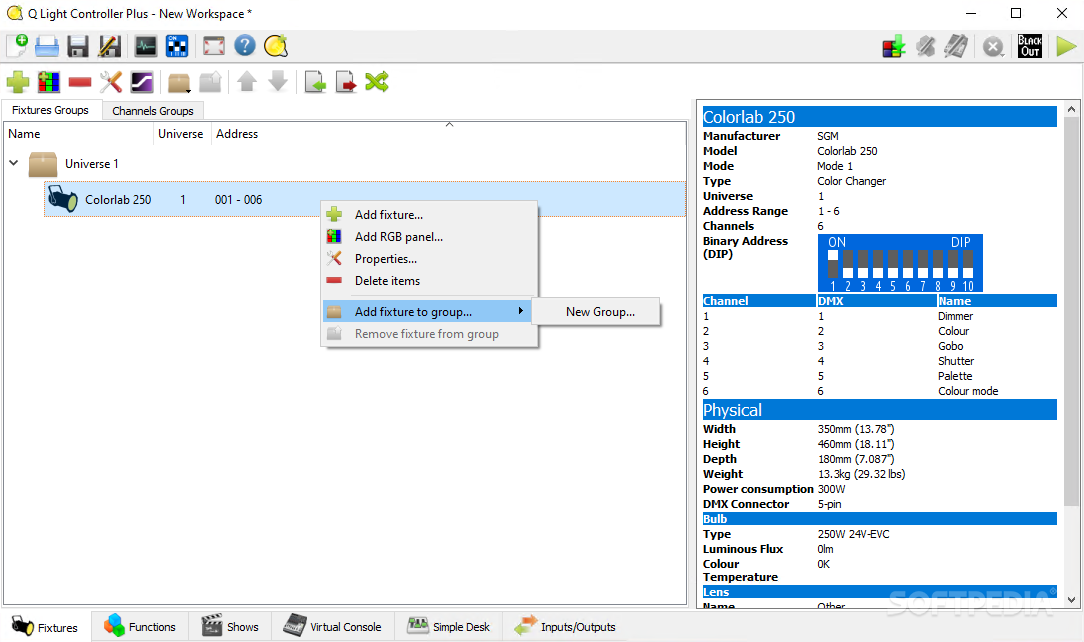Open fixture Properties toolbar icon
The width and height of the screenshot is (1084, 642).
click(111, 82)
